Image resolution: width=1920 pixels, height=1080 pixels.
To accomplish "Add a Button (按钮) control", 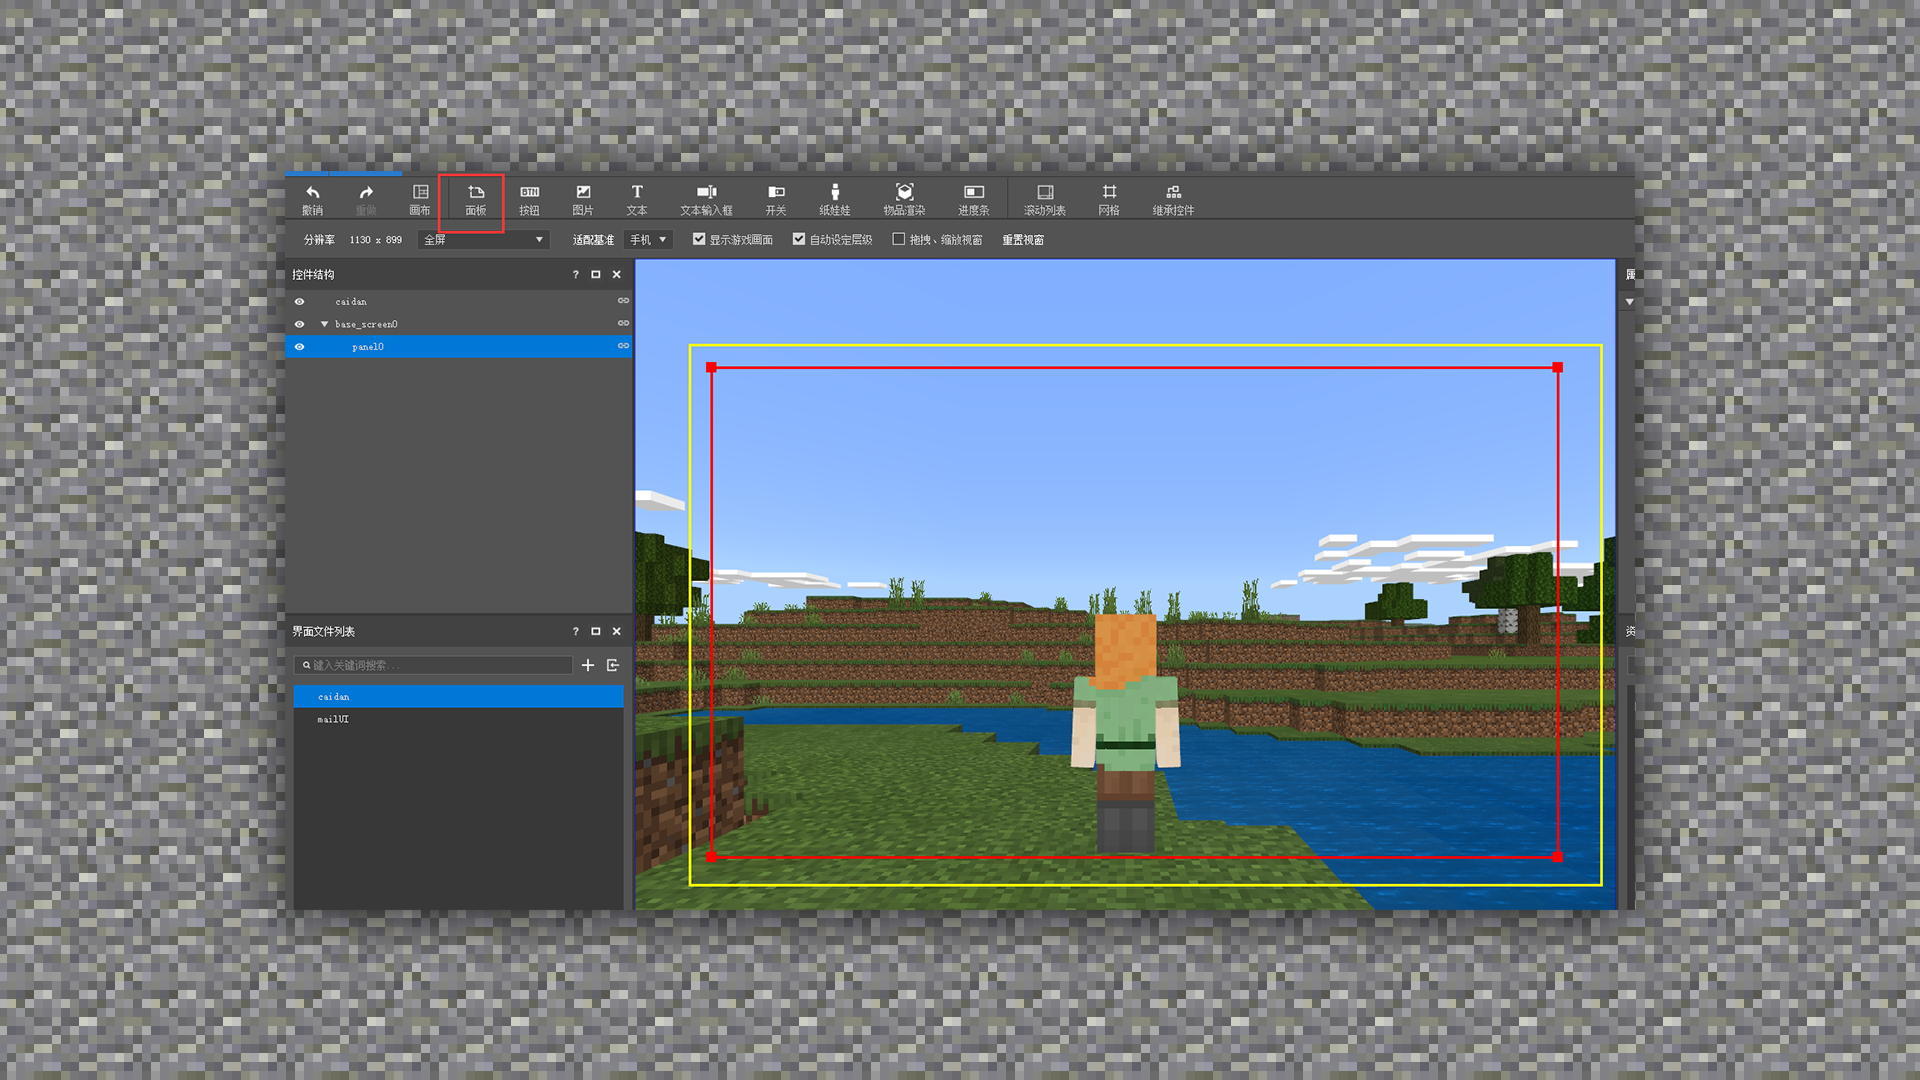I will click(530, 199).
